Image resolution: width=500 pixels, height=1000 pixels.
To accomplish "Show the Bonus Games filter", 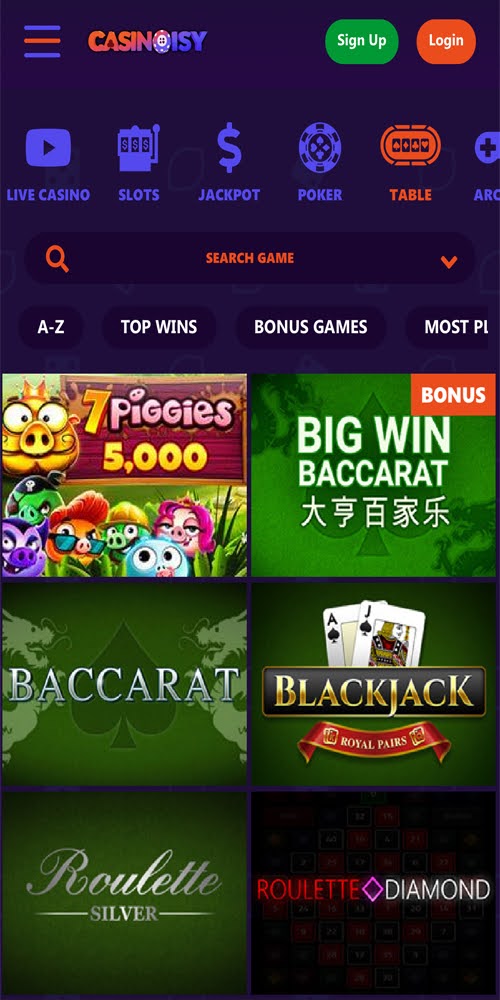I will click(311, 327).
